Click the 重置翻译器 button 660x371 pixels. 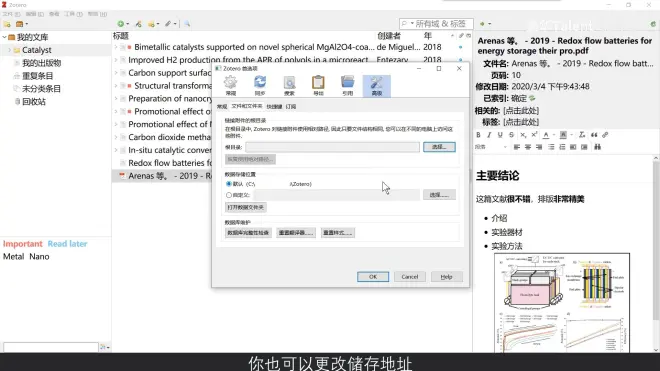tap(296, 233)
